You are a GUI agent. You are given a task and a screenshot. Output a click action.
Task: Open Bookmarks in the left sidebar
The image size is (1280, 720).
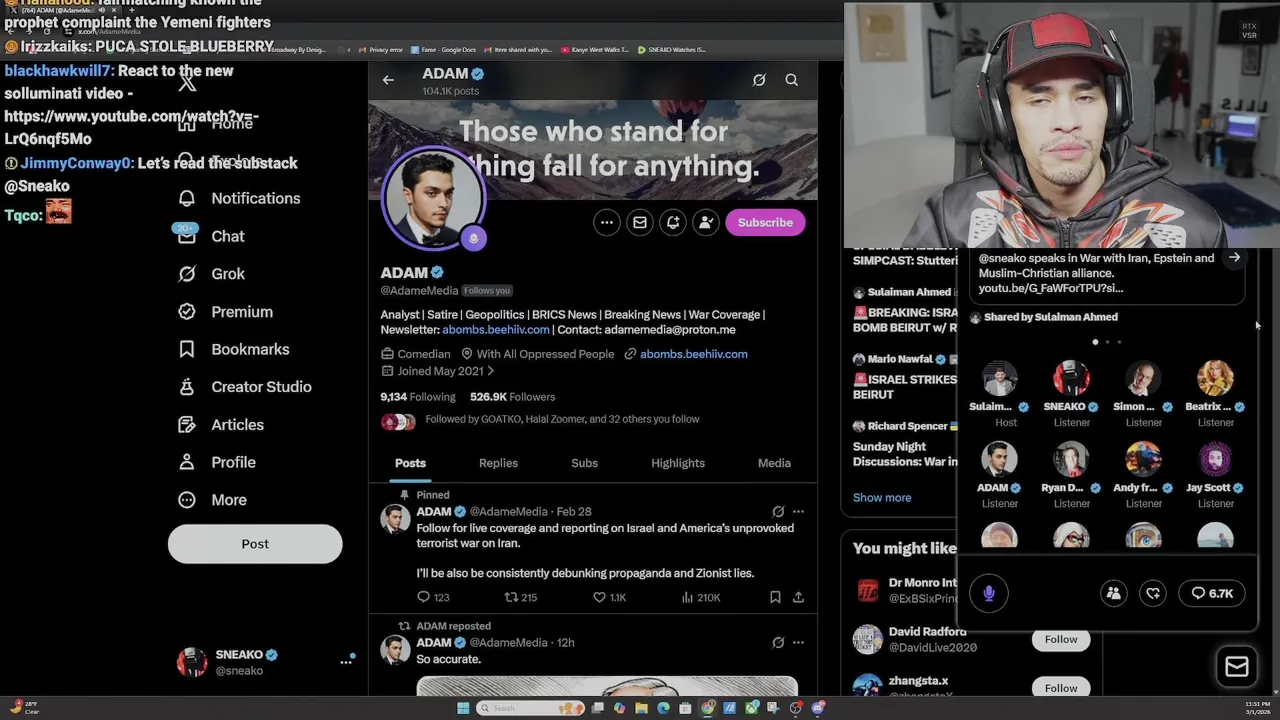[233, 349]
